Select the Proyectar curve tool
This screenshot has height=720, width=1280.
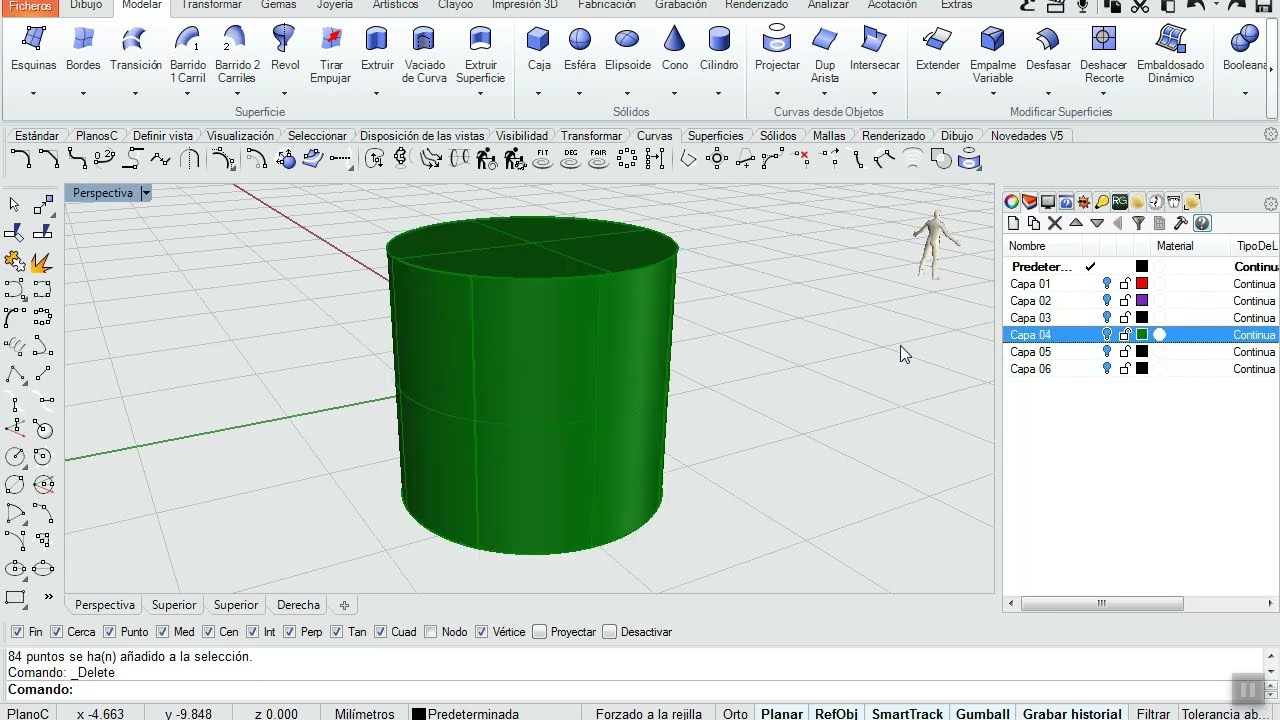click(x=777, y=49)
